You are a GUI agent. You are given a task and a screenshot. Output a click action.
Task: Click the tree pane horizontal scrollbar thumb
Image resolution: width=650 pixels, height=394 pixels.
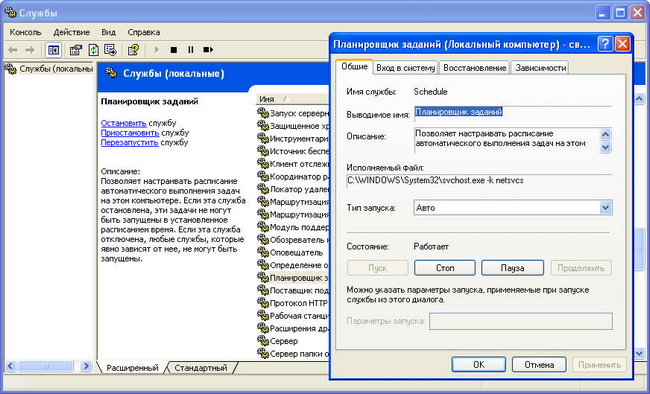[x=46, y=366]
